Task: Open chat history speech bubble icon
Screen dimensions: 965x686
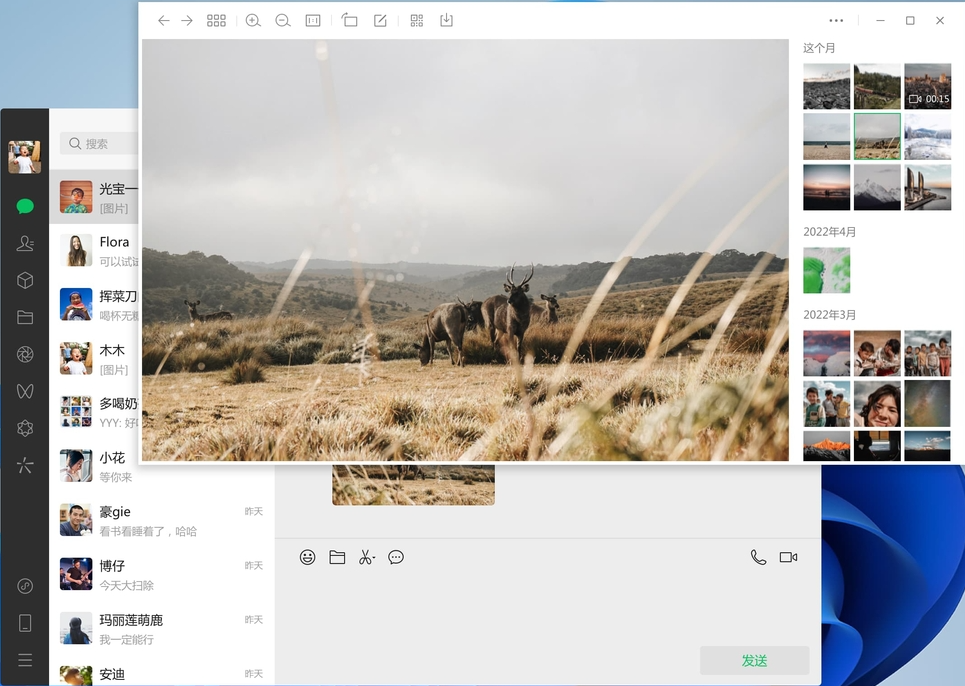Action: (396, 557)
